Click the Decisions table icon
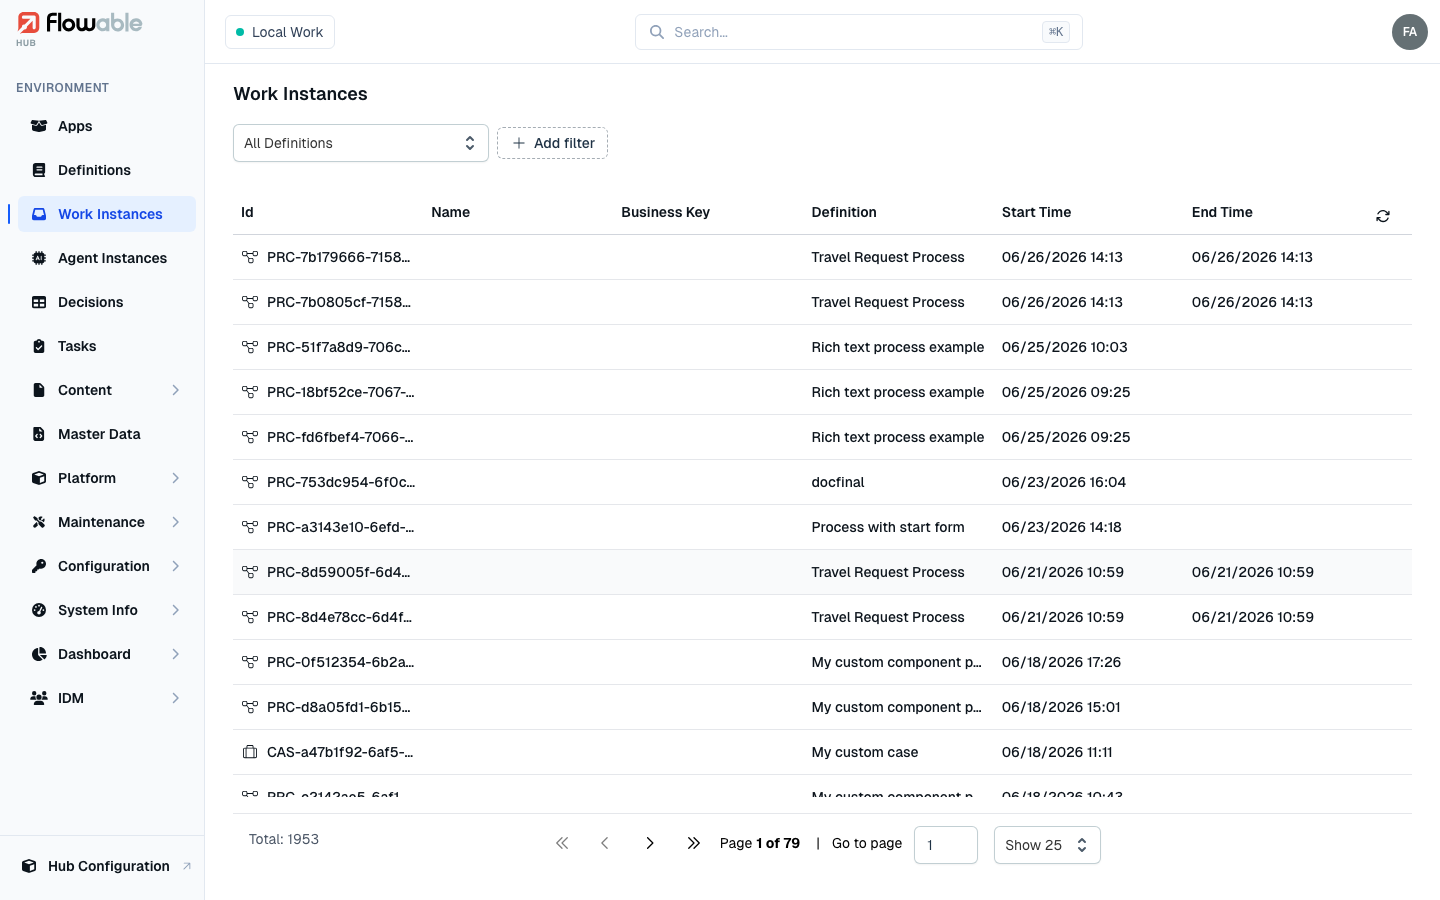1440x900 pixels. click(39, 302)
